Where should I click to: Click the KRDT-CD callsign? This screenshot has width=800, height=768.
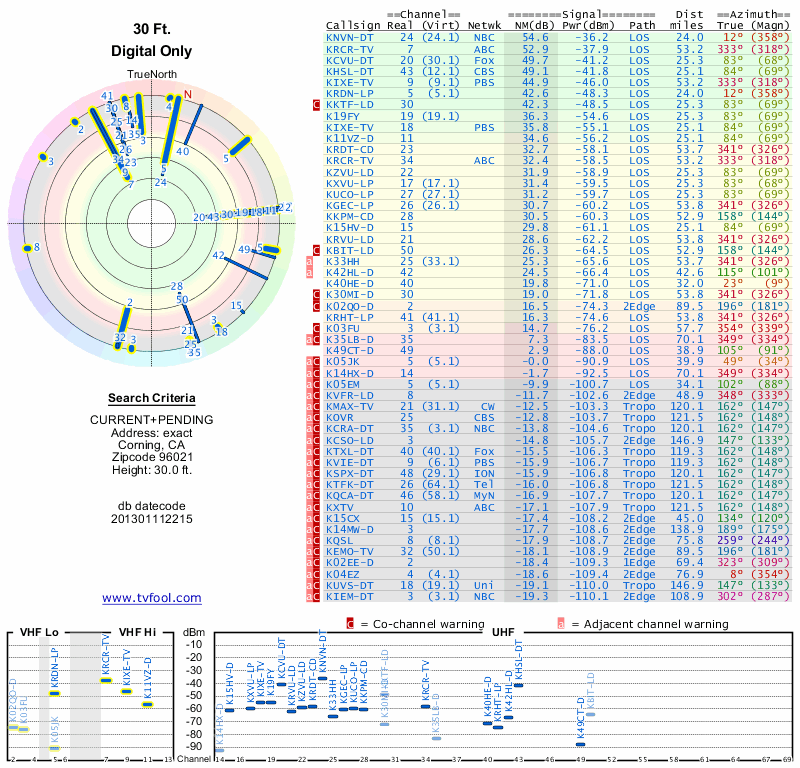click(x=349, y=150)
